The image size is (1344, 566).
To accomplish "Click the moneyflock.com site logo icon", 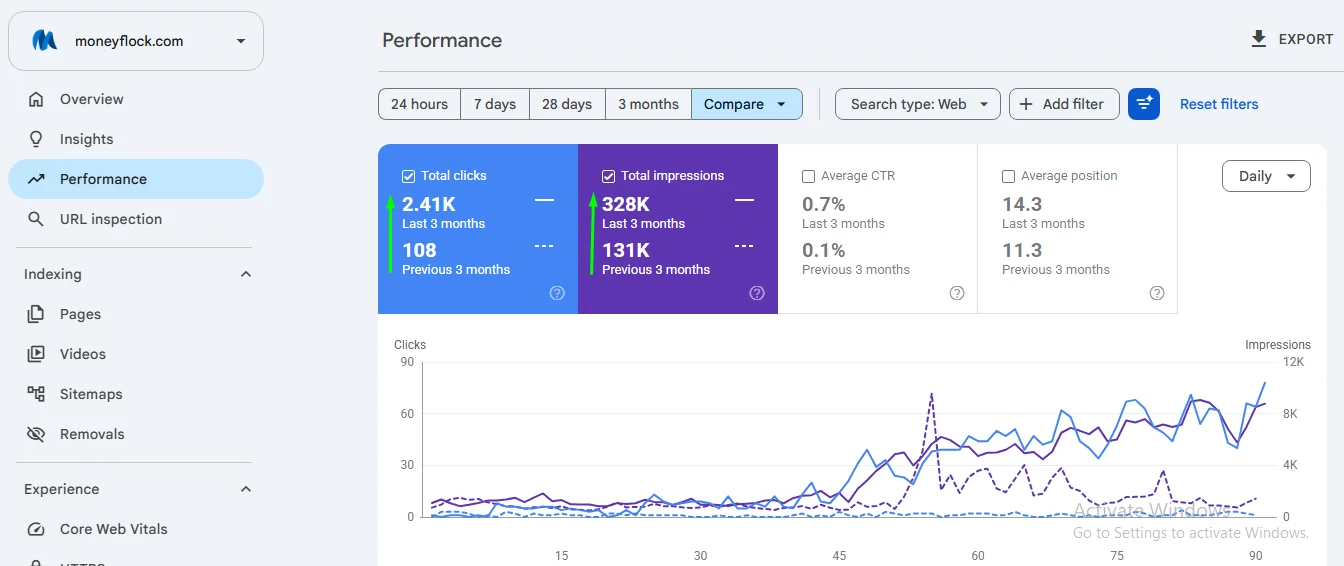I will [44, 41].
